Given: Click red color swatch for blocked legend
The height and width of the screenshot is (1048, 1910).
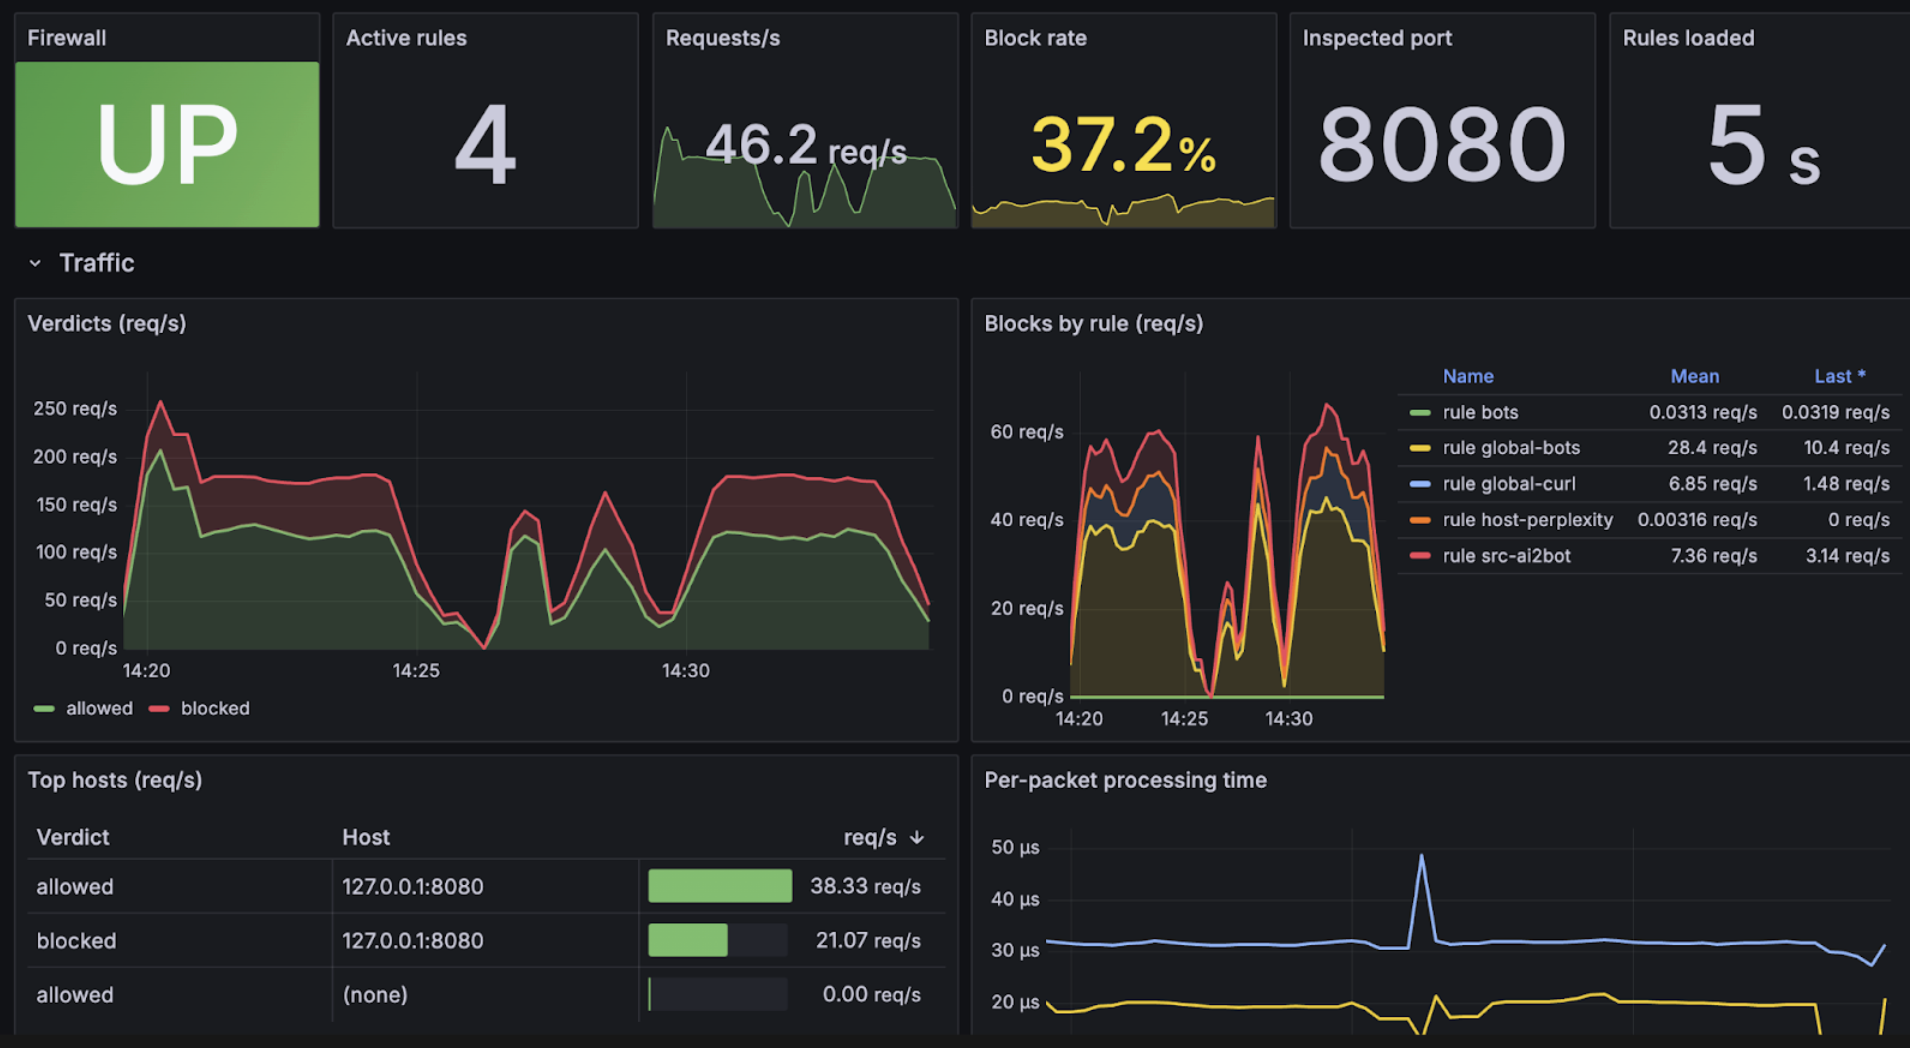Looking at the screenshot, I should (x=159, y=708).
